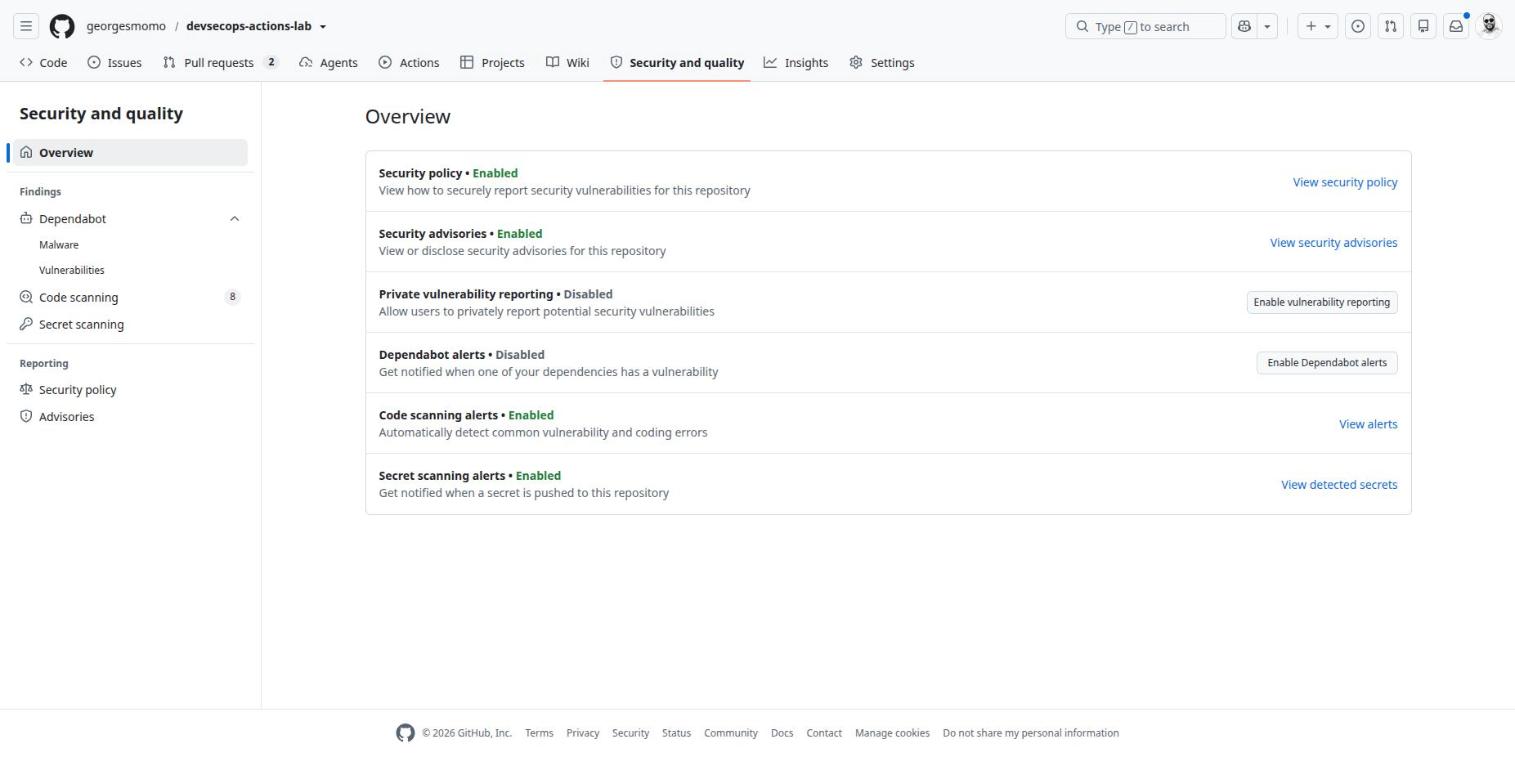The width and height of the screenshot is (1515, 784).
Task: Click Manage cookies in footer
Action: pos(892,733)
